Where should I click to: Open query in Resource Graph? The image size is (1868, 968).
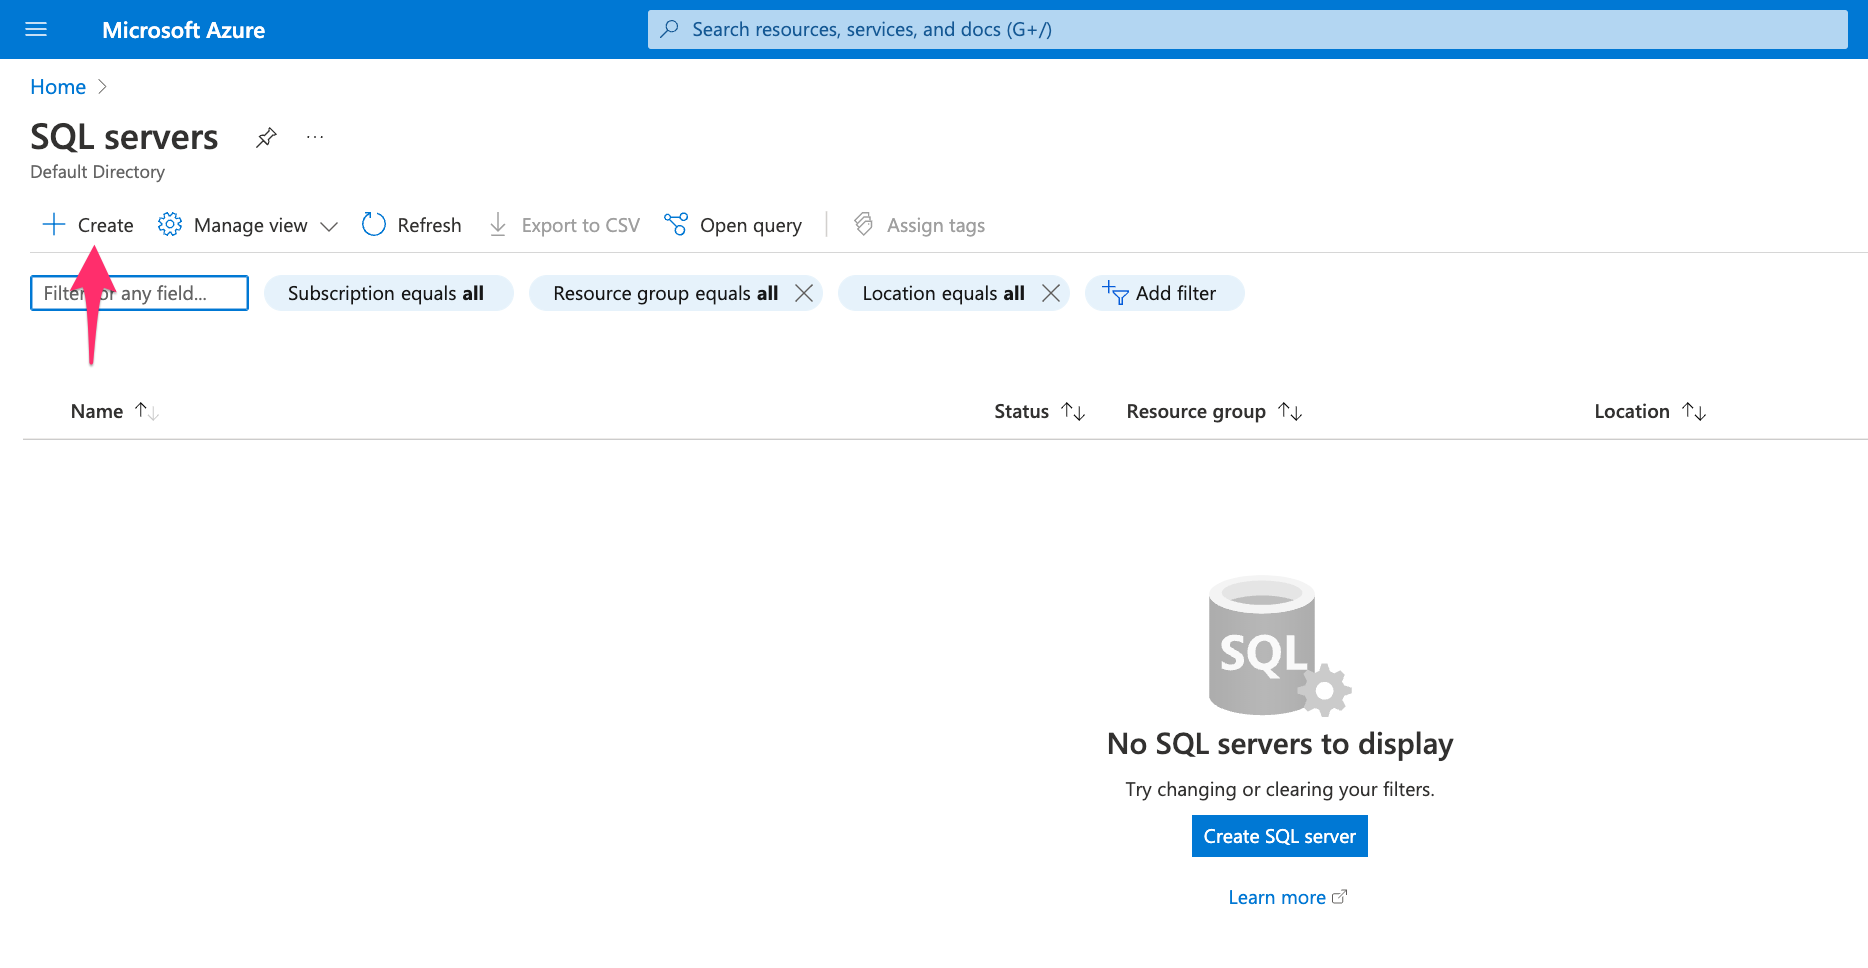coord(733,225)
